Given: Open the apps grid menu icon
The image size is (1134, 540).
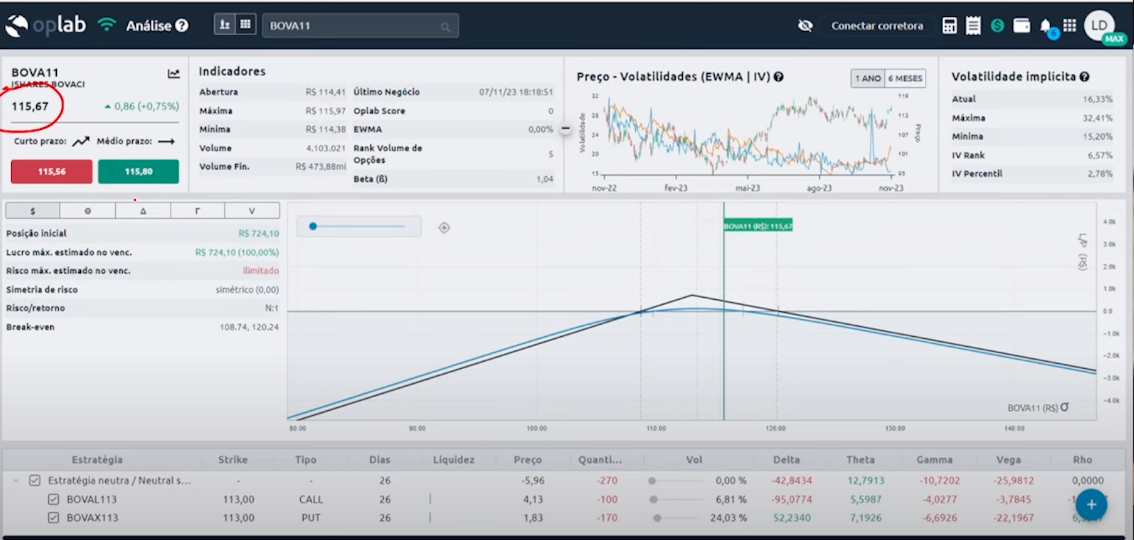Looking at the screenshot, I should [x=1069, y=26].
